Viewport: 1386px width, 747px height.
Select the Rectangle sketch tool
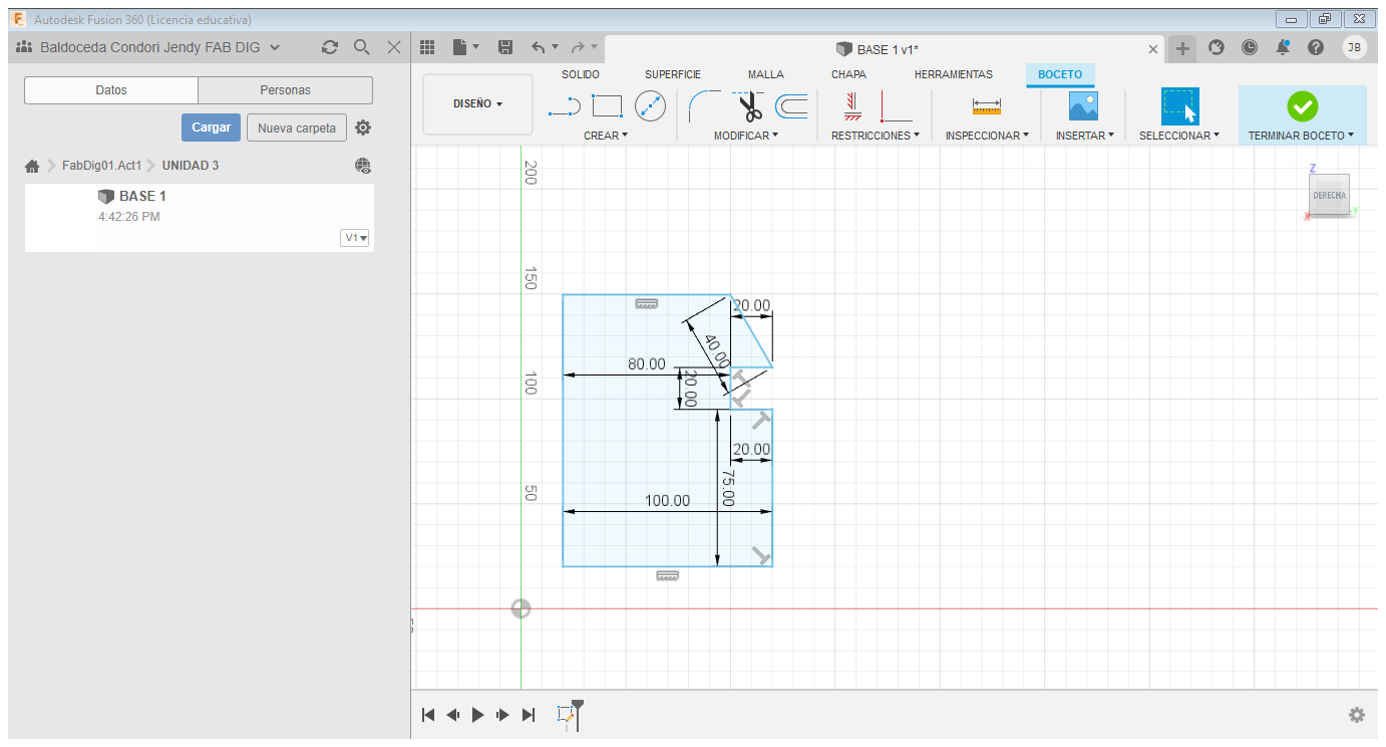[607, 106]
